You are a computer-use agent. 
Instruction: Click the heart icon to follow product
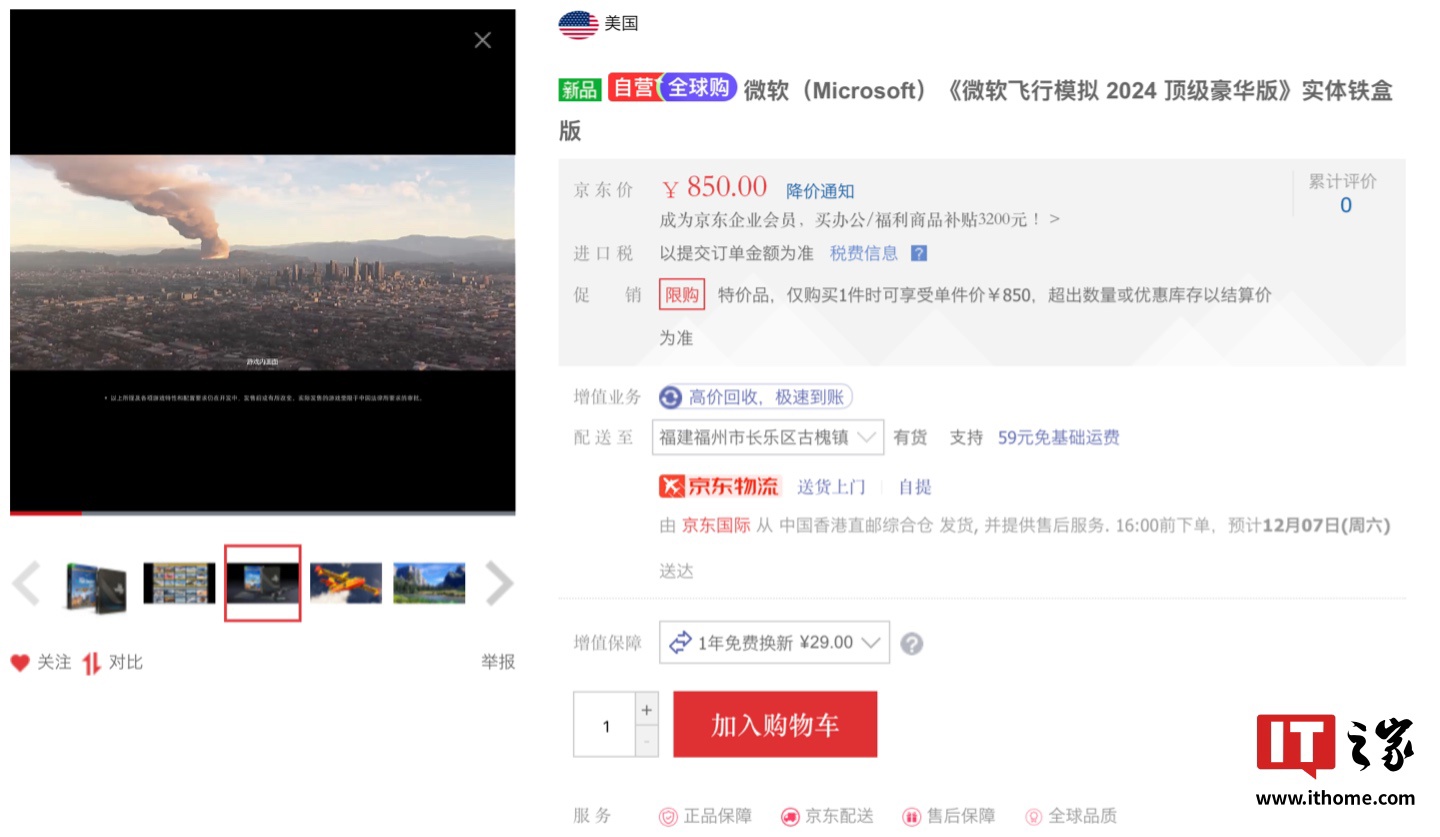(x=20, y=662)
